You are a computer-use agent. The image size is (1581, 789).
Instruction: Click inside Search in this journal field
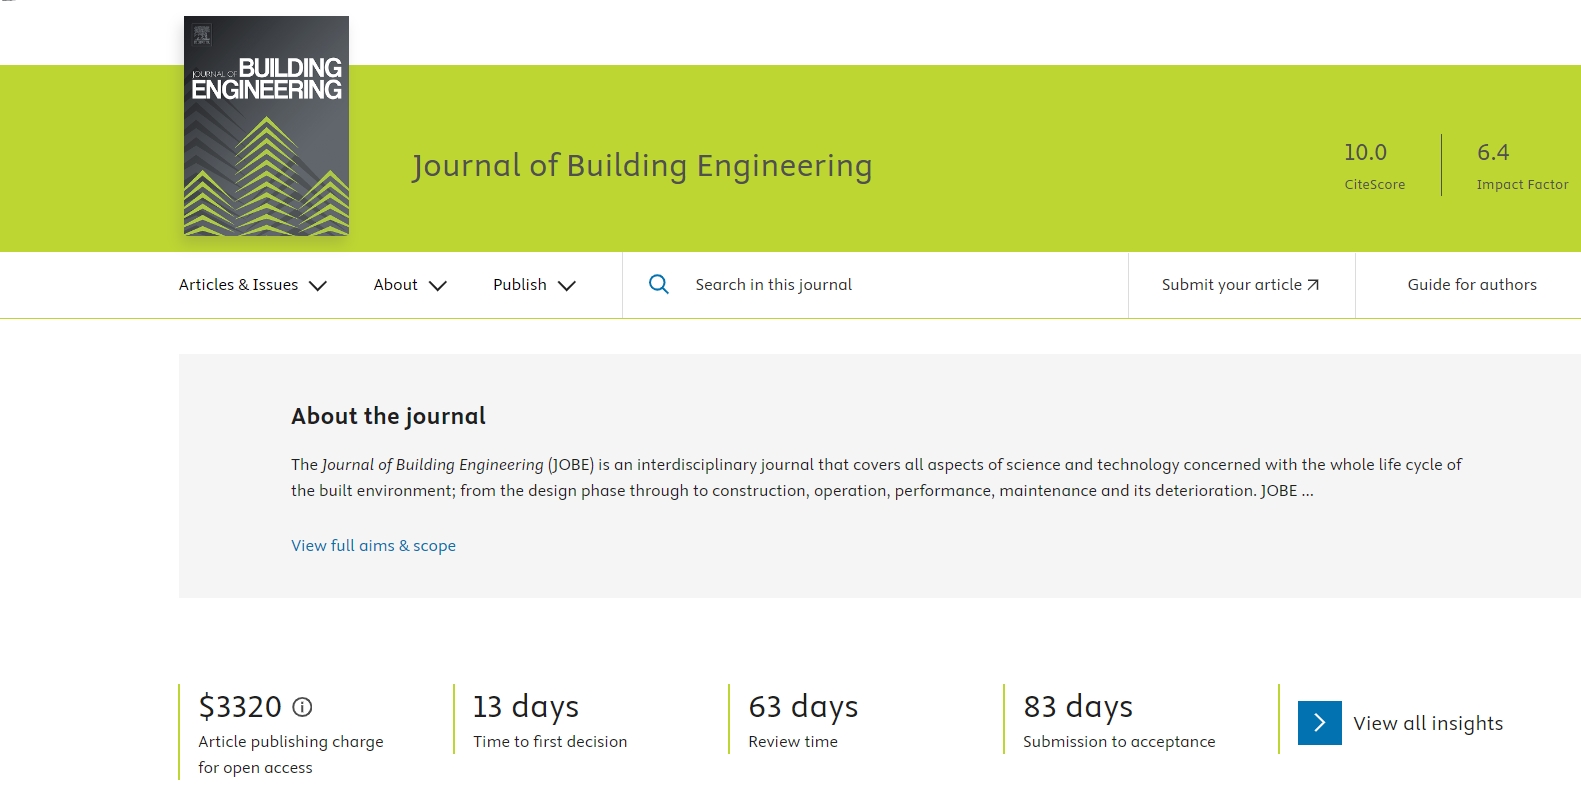pos(875,285)
